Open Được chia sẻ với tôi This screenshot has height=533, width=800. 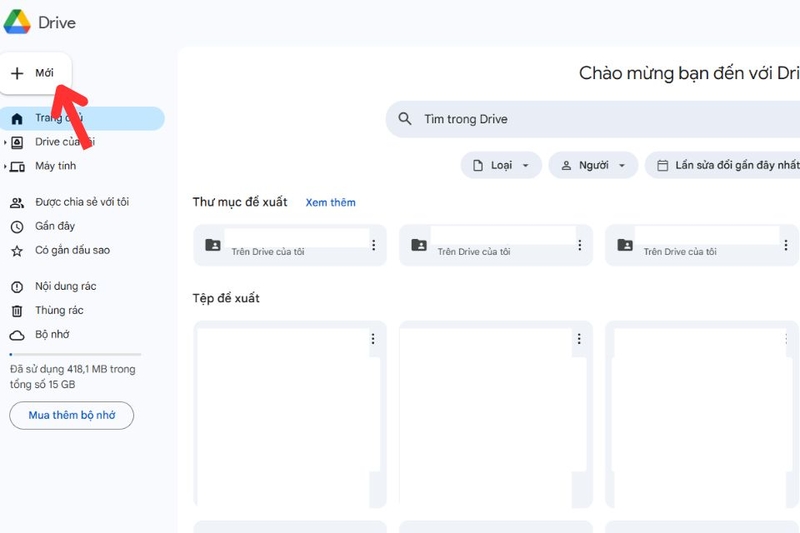click(82, 202)
